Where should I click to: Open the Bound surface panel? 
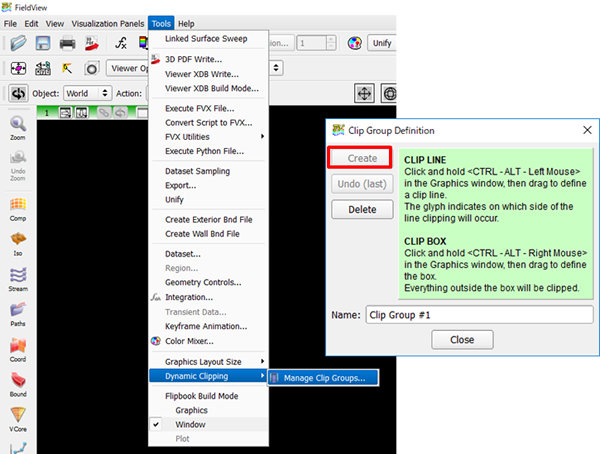click(x=18, y=384)
